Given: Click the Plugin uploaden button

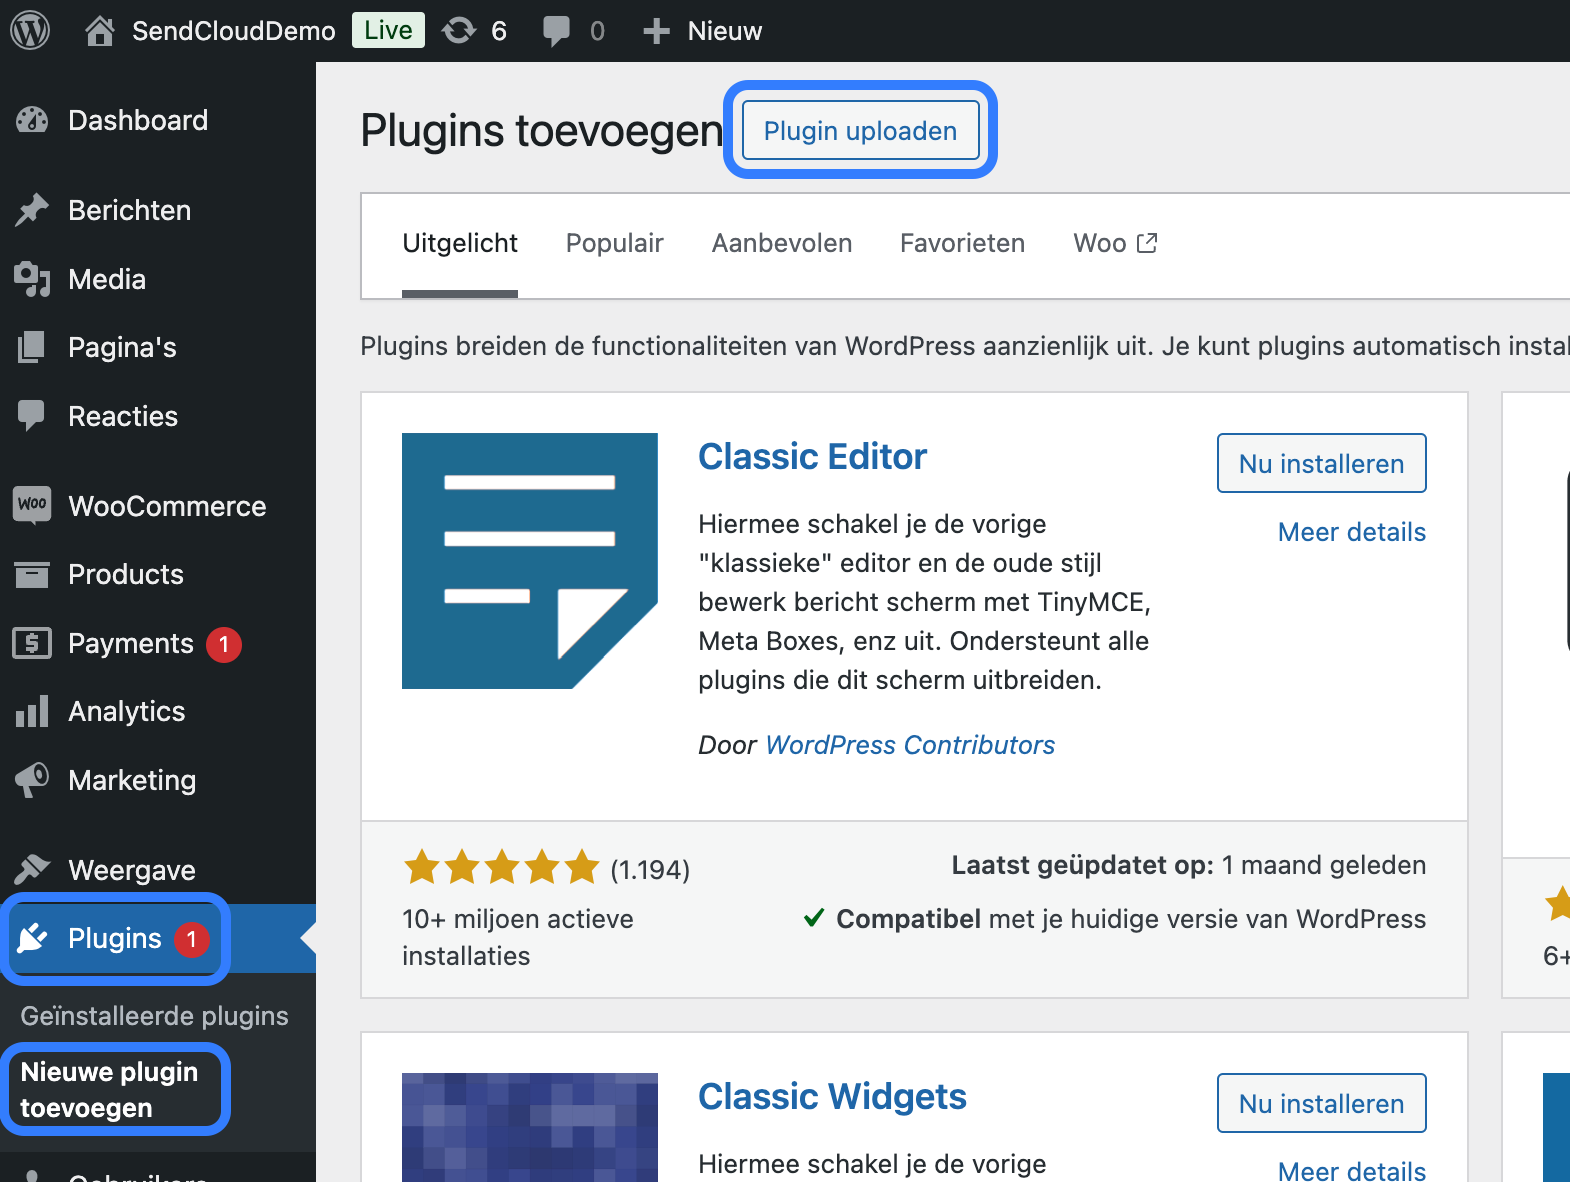Looking at the screenshot, I should [x=860, y=130].
